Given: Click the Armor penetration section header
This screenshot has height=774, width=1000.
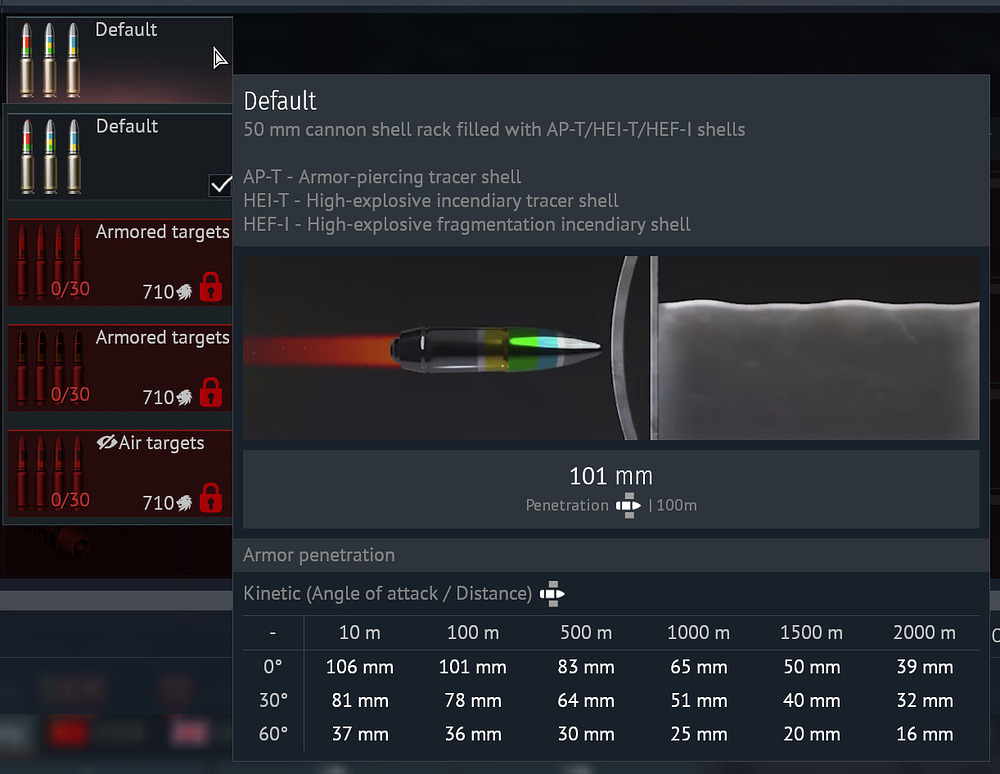Looking at the screenshot, I should [319, 555].
